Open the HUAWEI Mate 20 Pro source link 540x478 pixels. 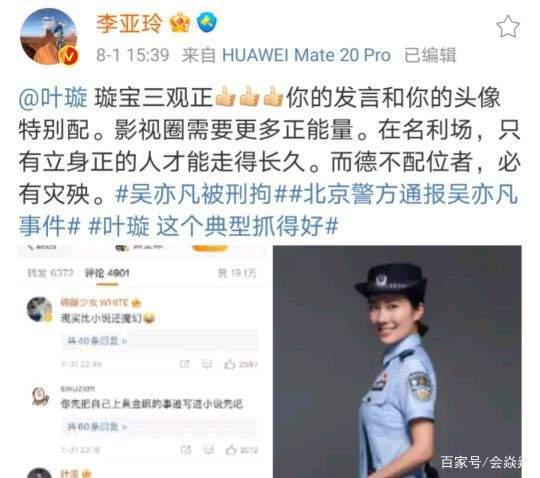pyautogui.click(x=307, y=55)
